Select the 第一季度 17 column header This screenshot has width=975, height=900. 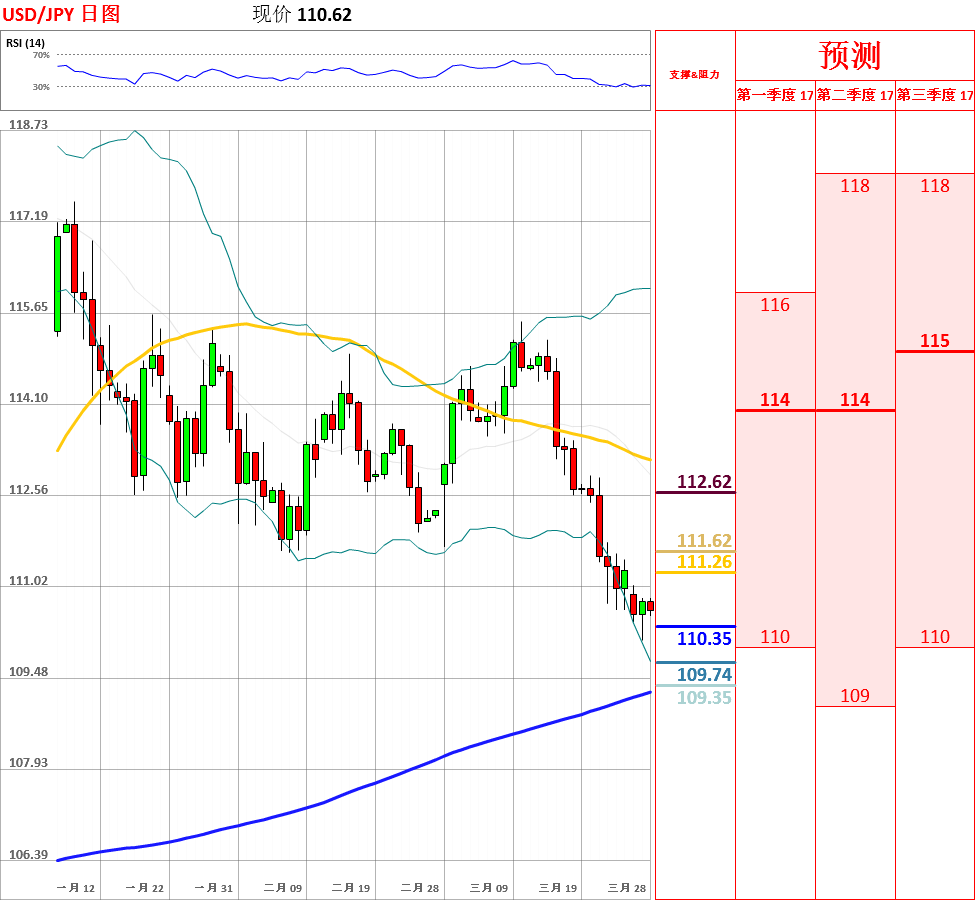pyautogui.click(x=775, y=95)
